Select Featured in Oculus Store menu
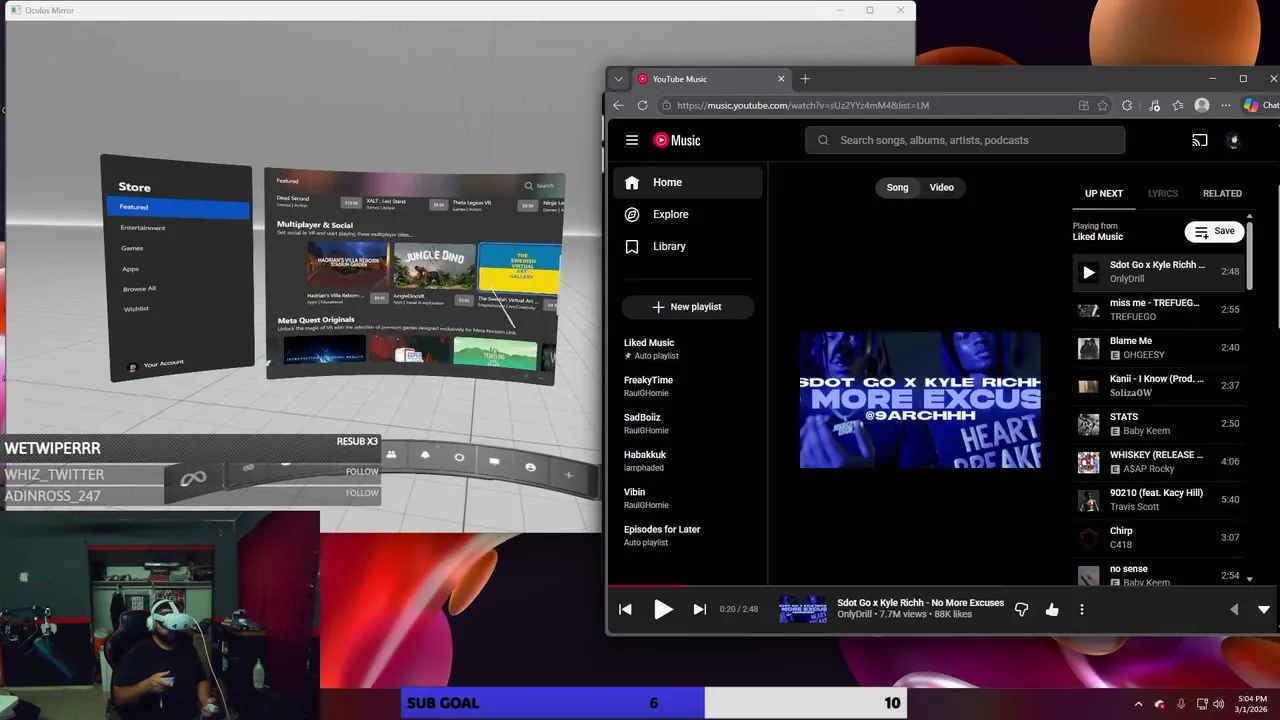 [178, 207]
